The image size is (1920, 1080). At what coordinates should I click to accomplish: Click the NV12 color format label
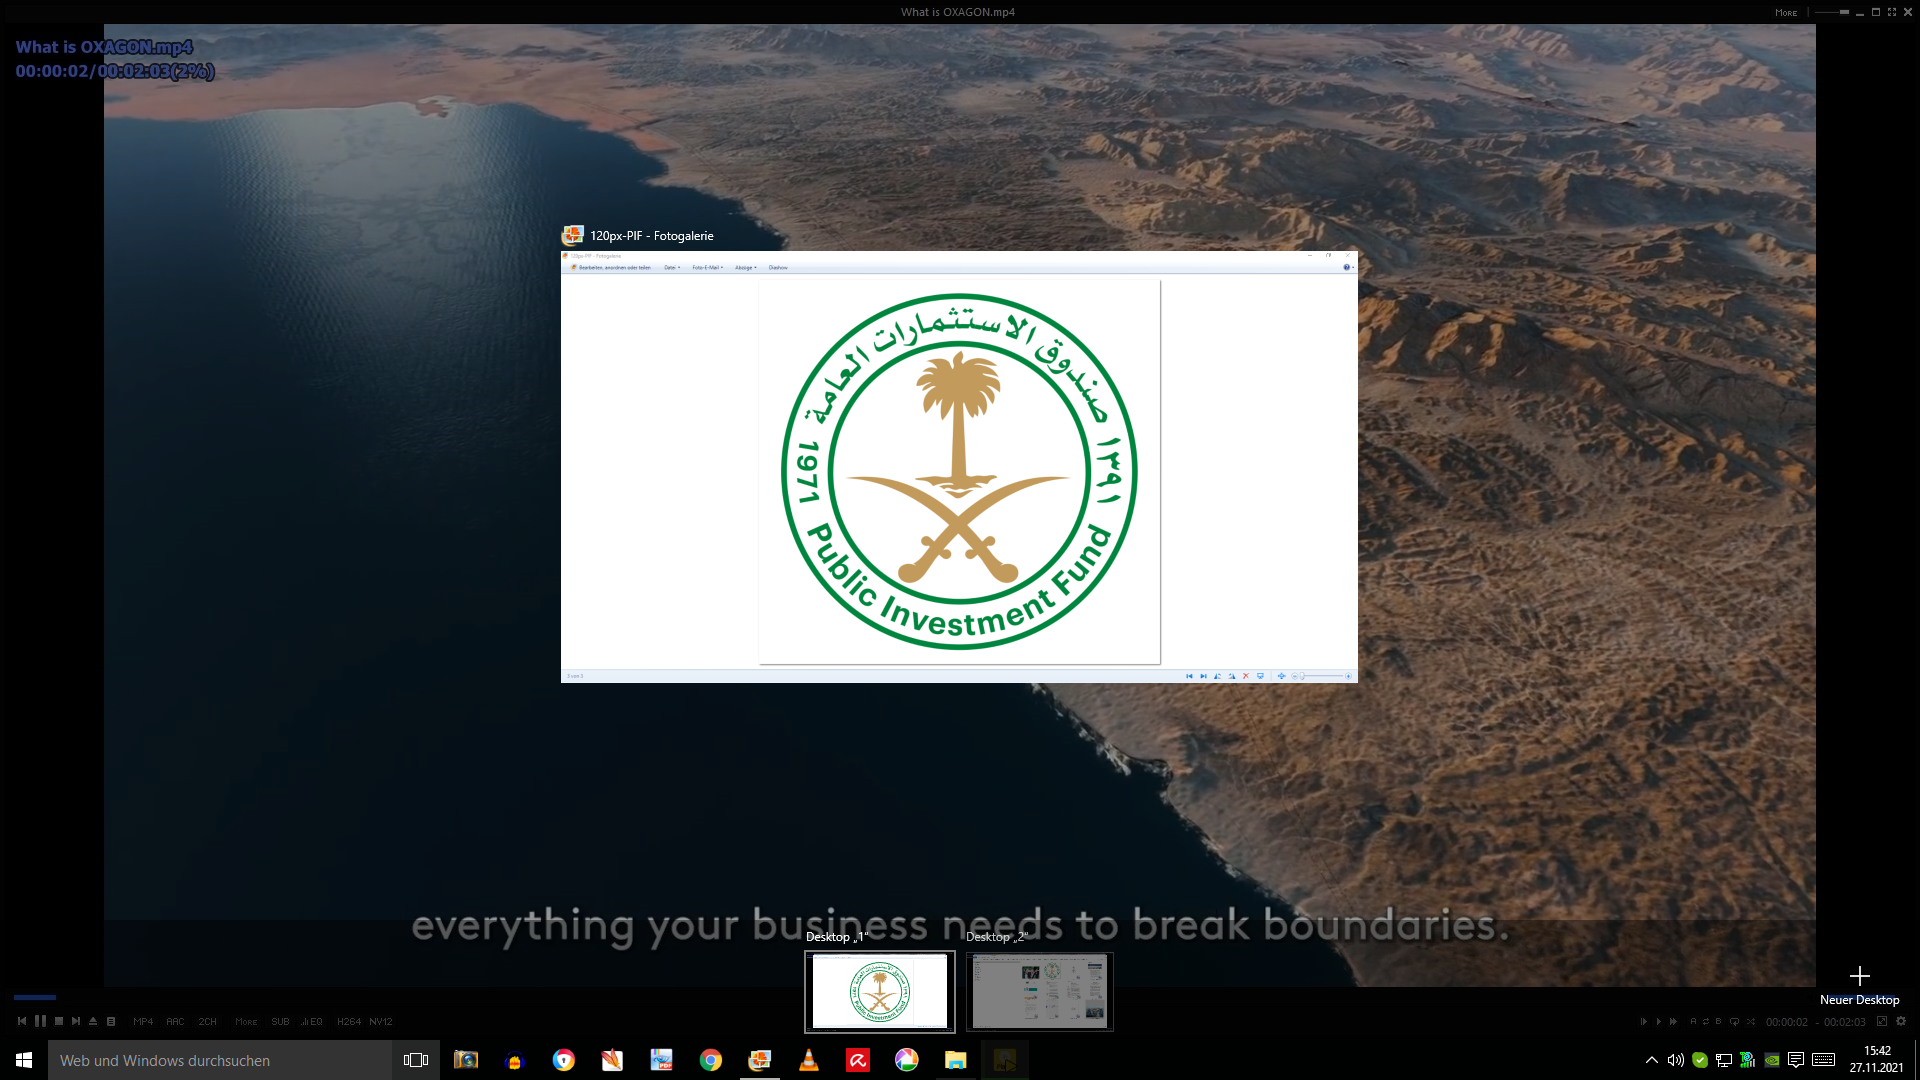(381, 1022)
